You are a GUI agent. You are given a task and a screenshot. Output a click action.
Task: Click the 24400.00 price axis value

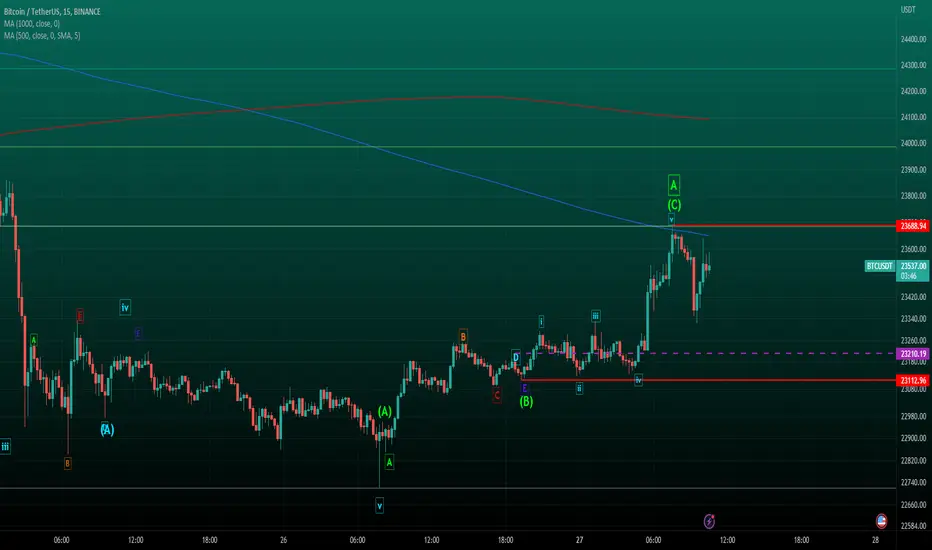point(914,39)
